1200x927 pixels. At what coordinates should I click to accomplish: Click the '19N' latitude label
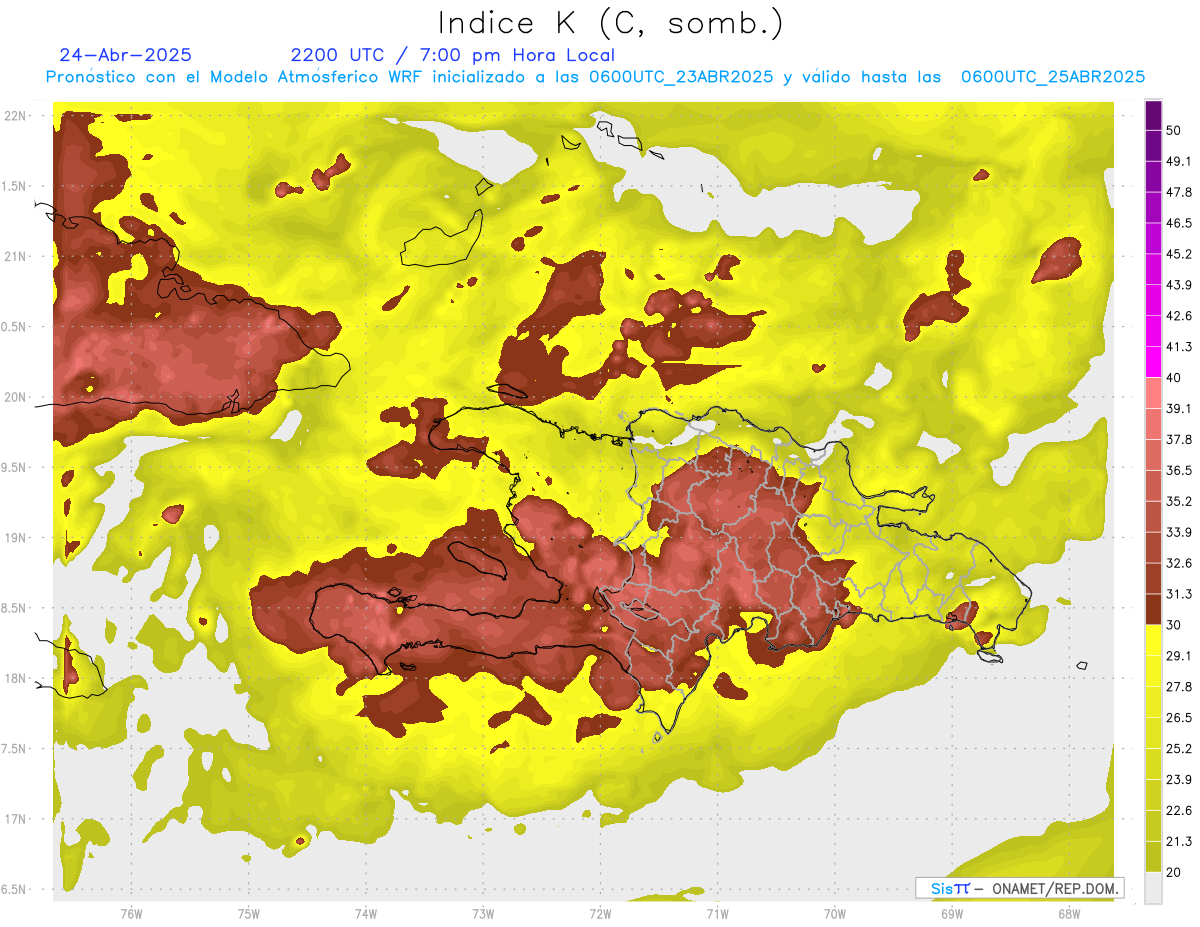(x=16, y=538)
